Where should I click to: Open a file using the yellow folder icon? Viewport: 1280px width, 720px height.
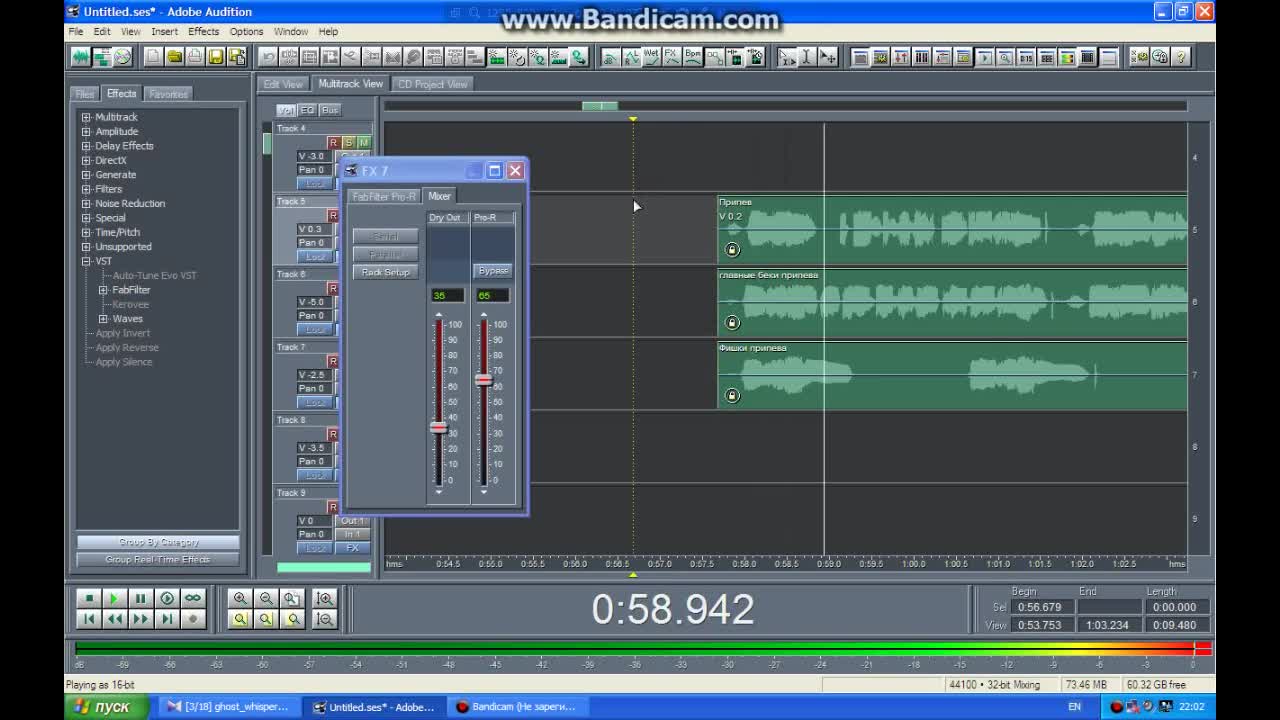click(x=174, y=57)
